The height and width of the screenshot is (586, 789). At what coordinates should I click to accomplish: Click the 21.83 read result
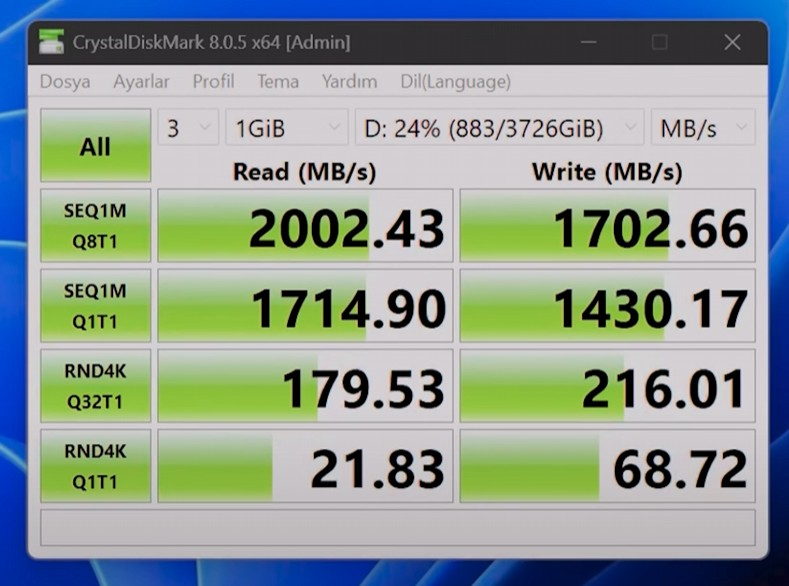[305, 466]
